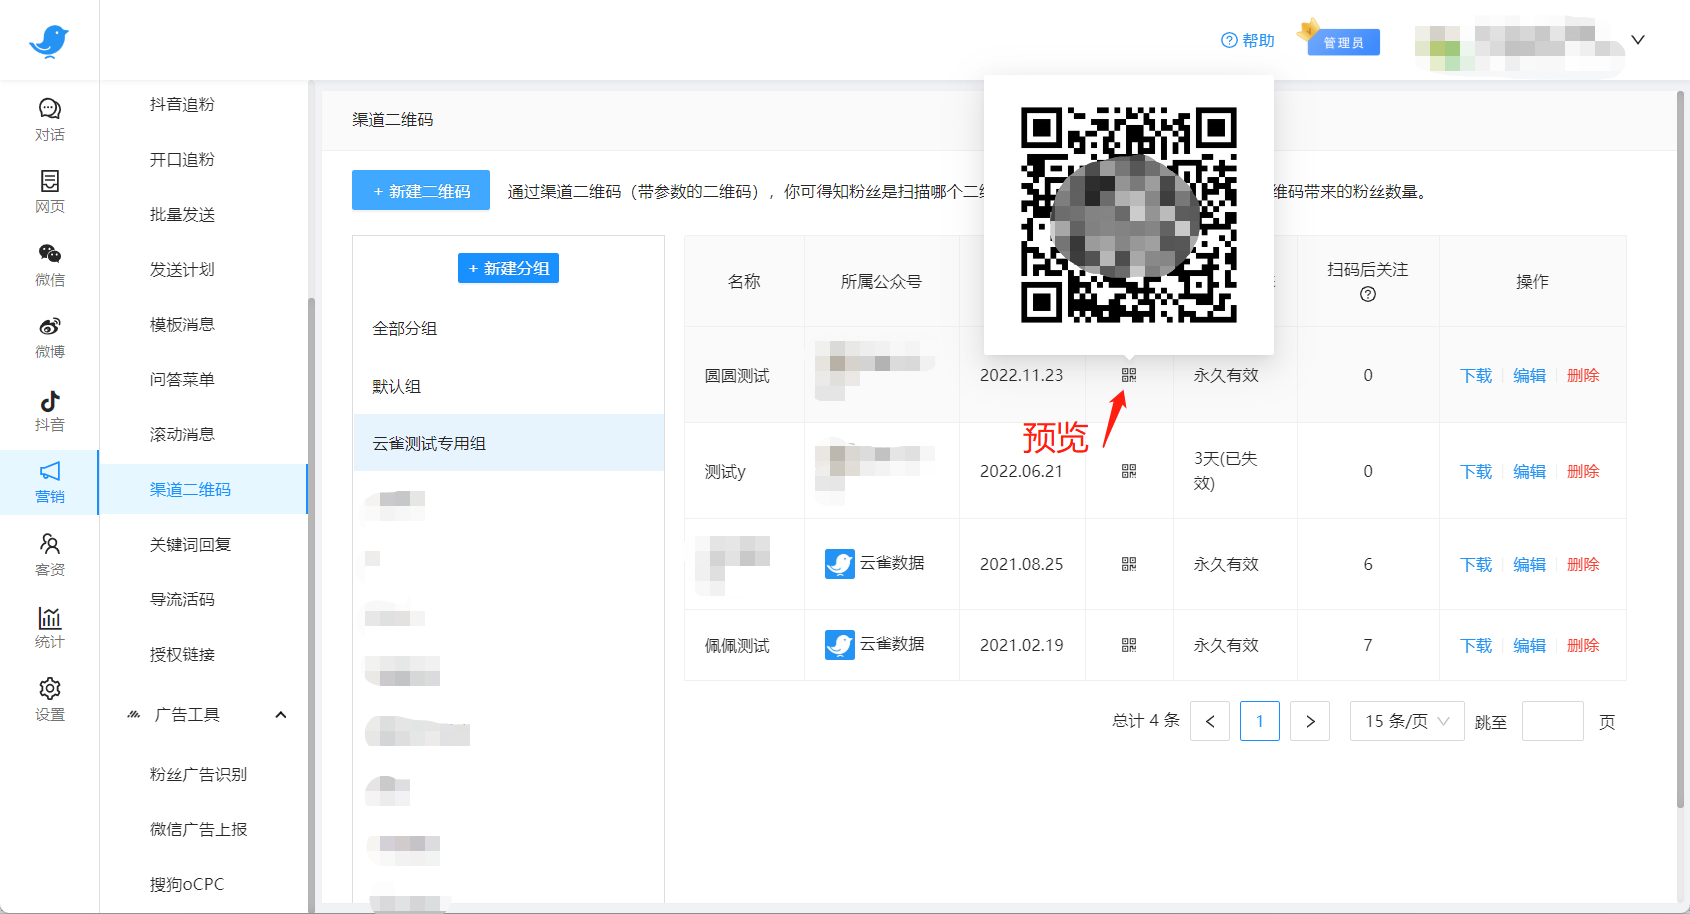This screenshot has width=1690, height=914.
Task: Edit the 圆圆测试 entry
Action: (1529, 375)
